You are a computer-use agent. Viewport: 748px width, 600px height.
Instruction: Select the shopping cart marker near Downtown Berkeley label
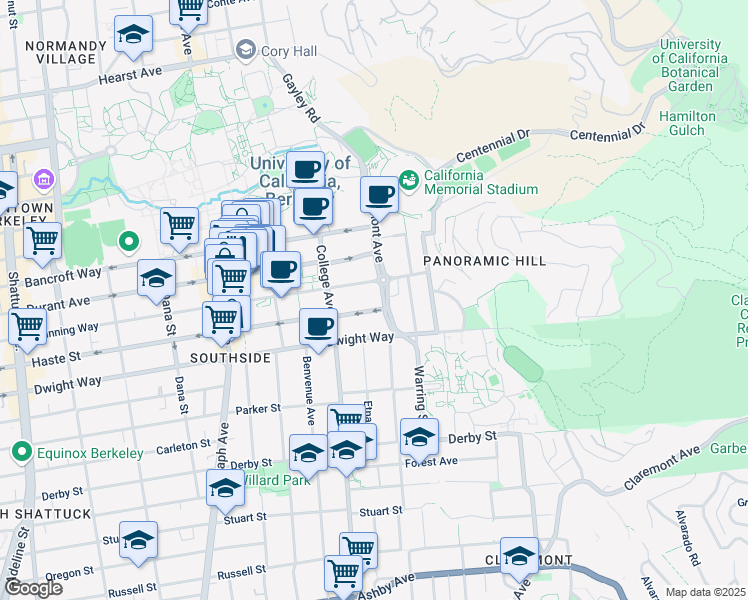[x=42, y=242]
